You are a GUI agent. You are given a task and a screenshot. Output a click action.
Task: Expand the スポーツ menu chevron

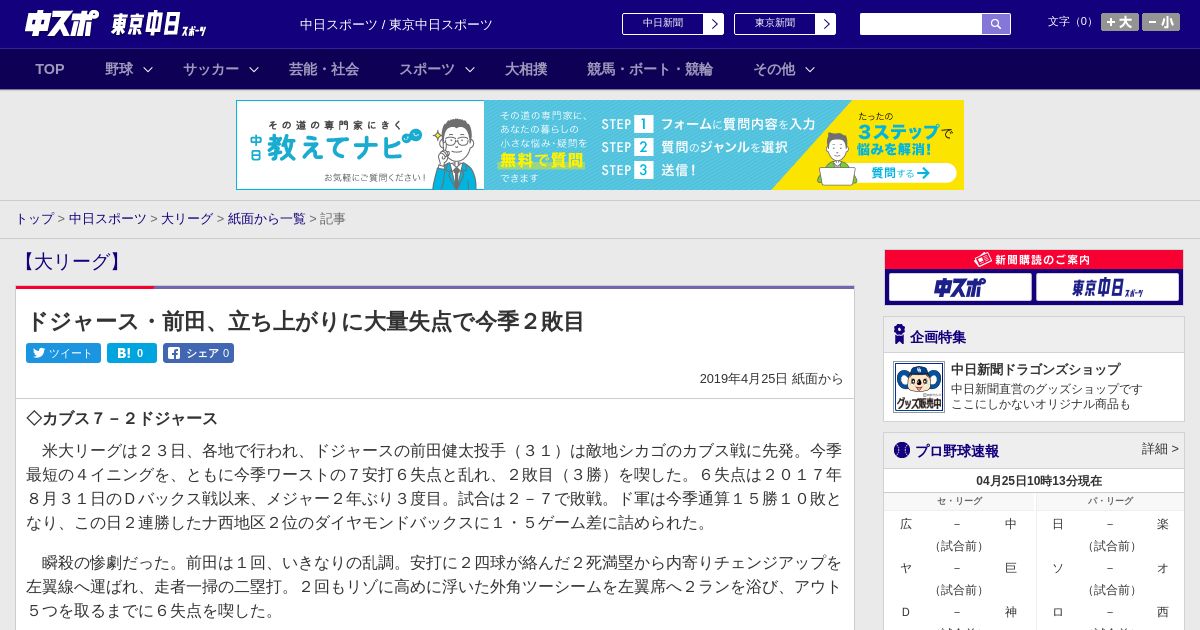pos(470,70)
